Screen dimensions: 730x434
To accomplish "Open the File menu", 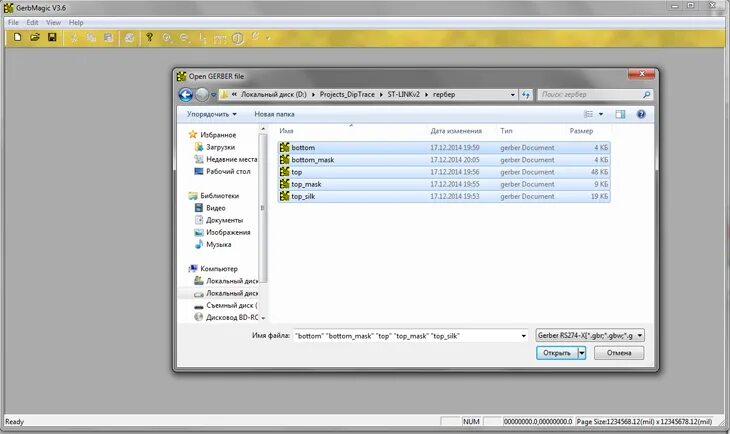I will (x=13, y=22).
